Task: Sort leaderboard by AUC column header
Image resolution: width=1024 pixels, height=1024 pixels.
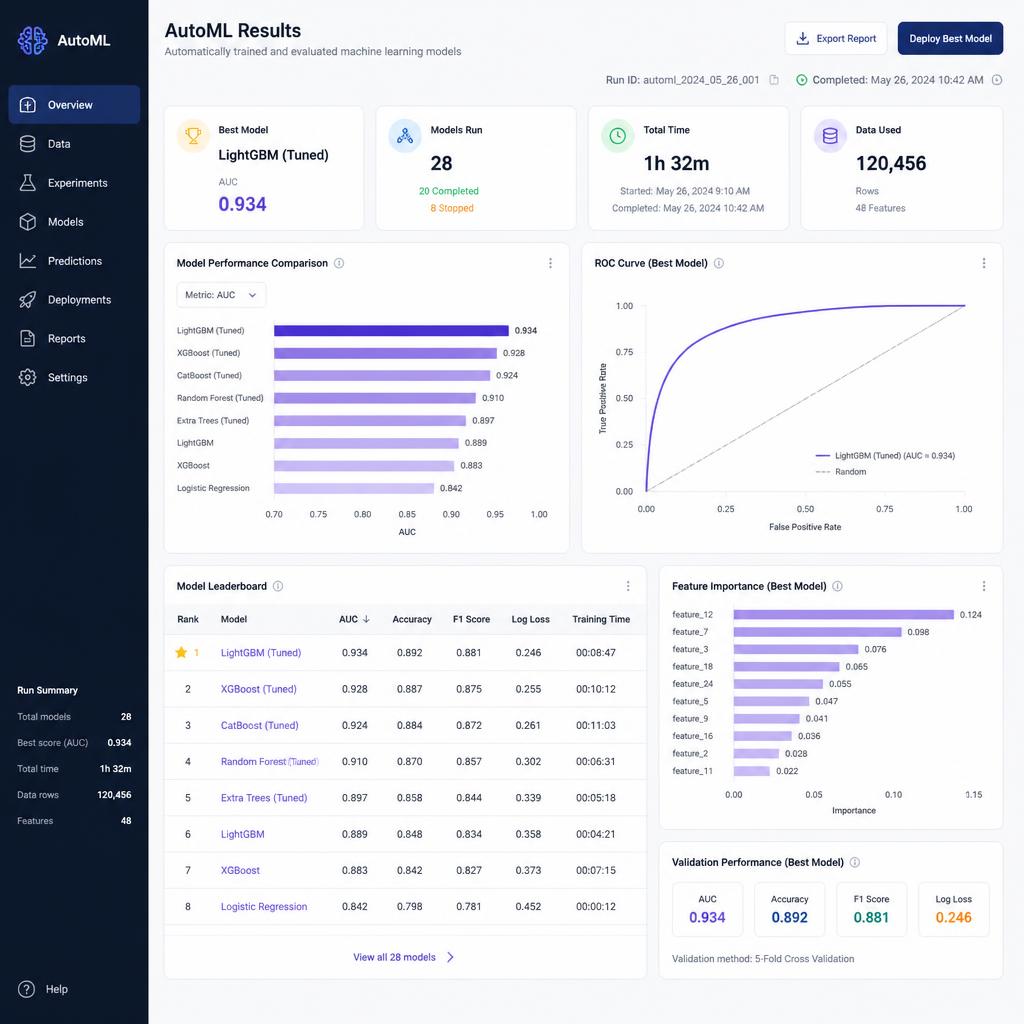Action: pyautogui.click(x=355, y=619)
